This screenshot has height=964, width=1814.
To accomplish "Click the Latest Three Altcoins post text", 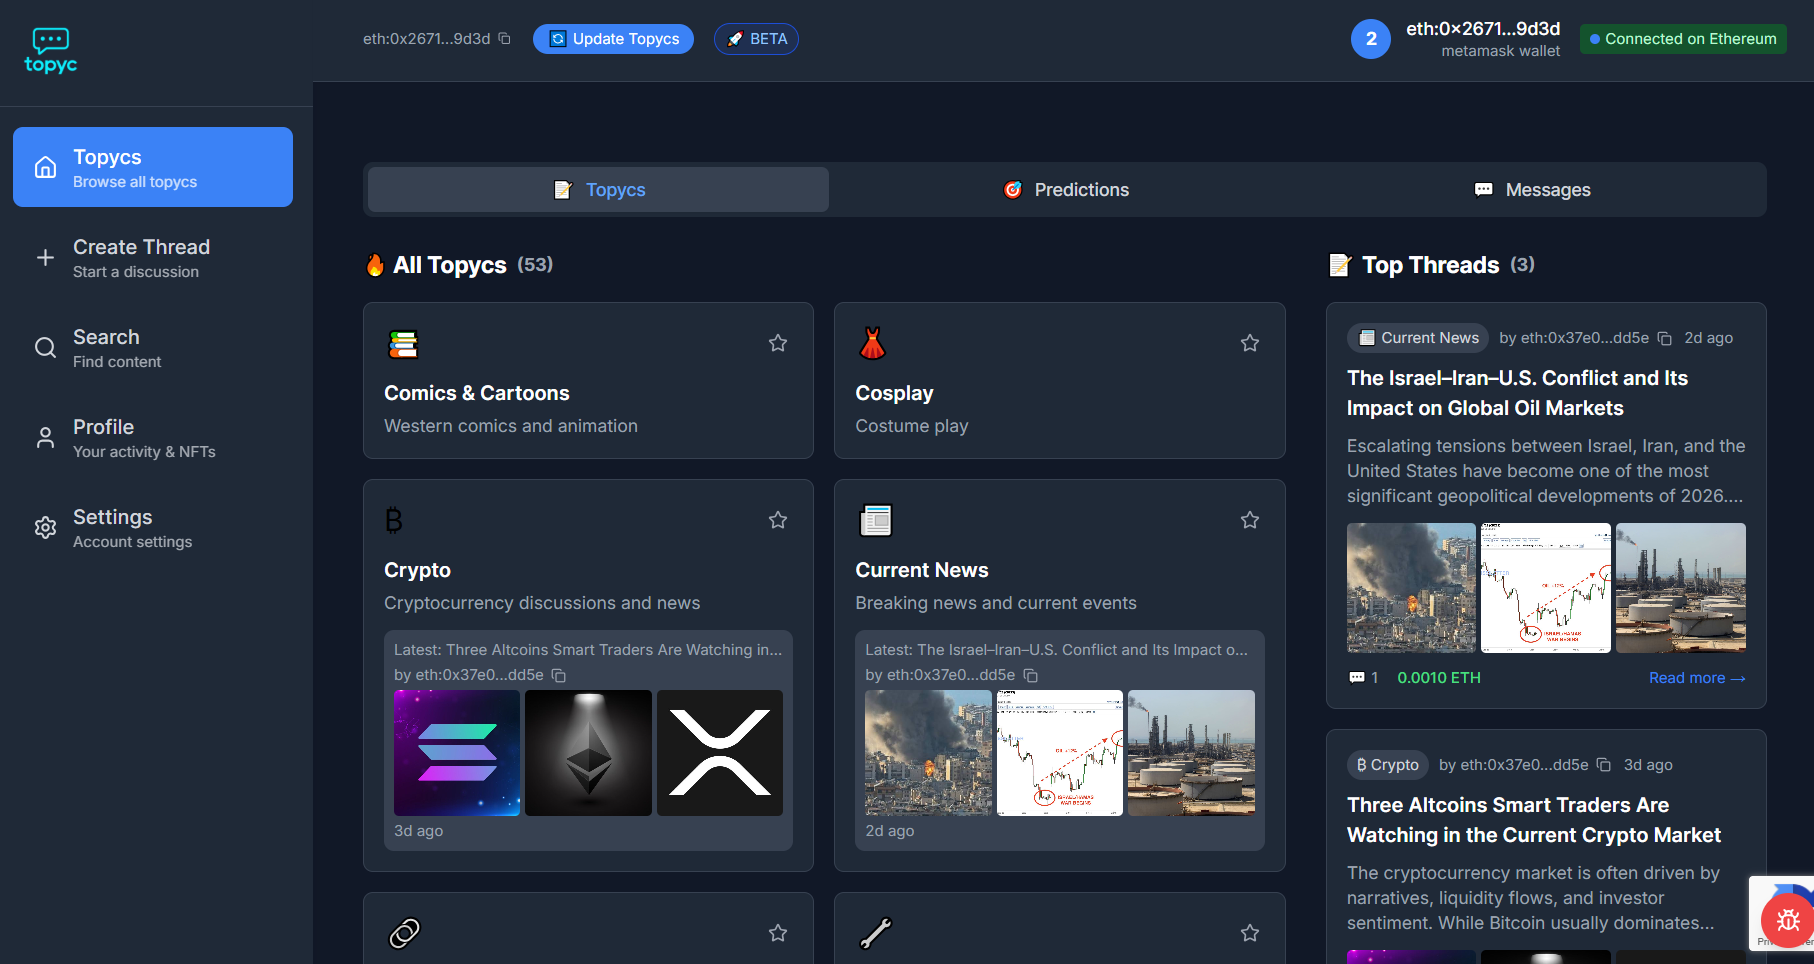I will 588,650.
